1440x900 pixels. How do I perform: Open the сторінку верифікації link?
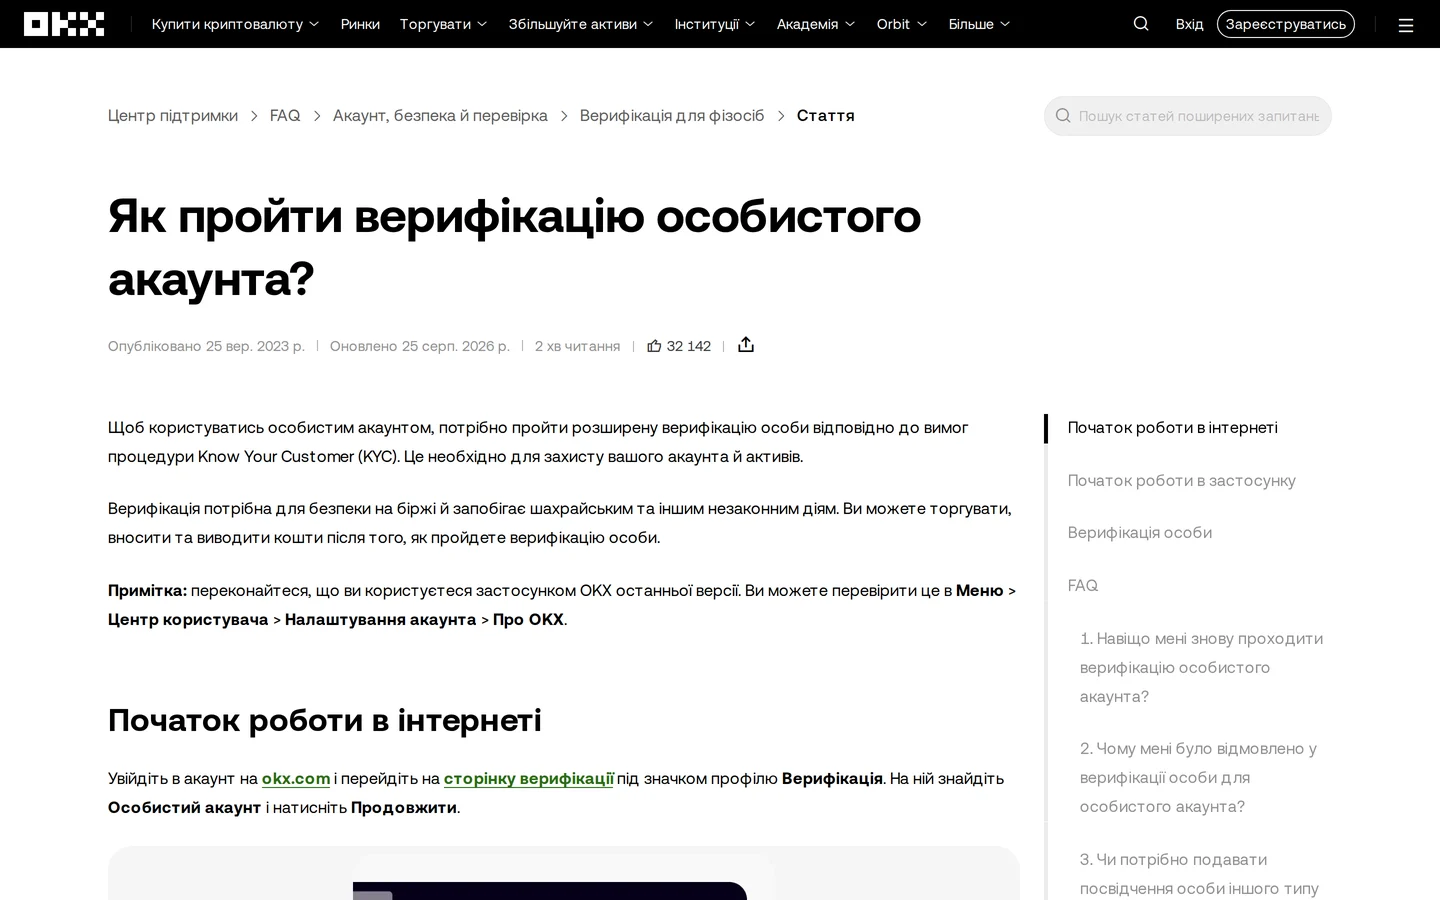tap(529, 779)
